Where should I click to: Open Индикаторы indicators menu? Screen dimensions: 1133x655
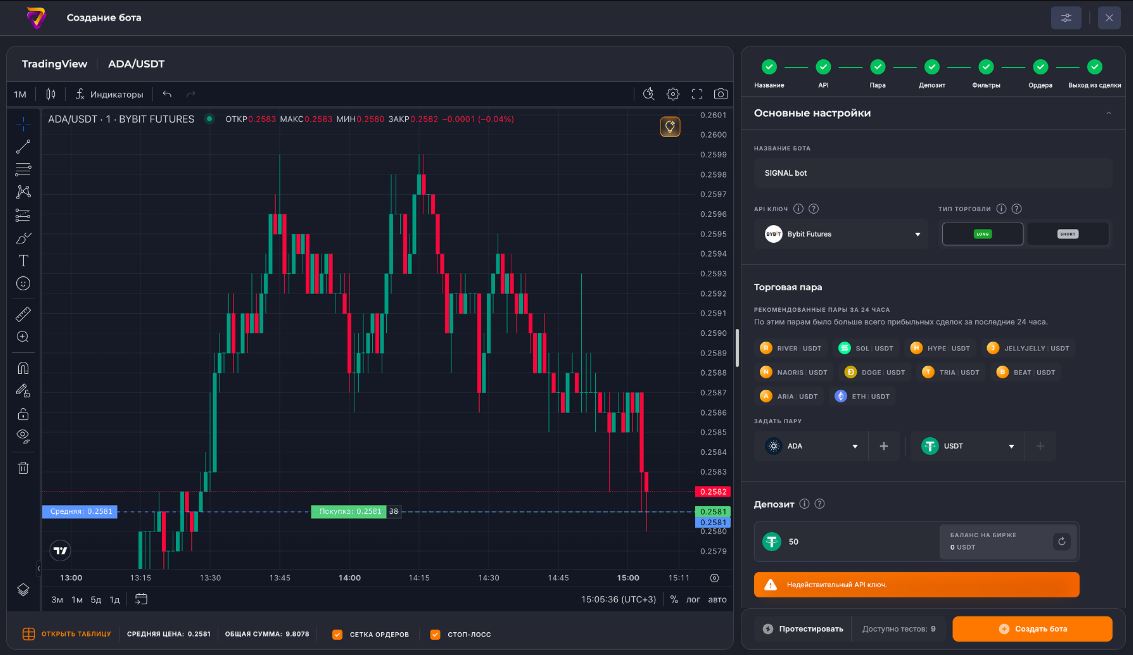tap(109, 94)
